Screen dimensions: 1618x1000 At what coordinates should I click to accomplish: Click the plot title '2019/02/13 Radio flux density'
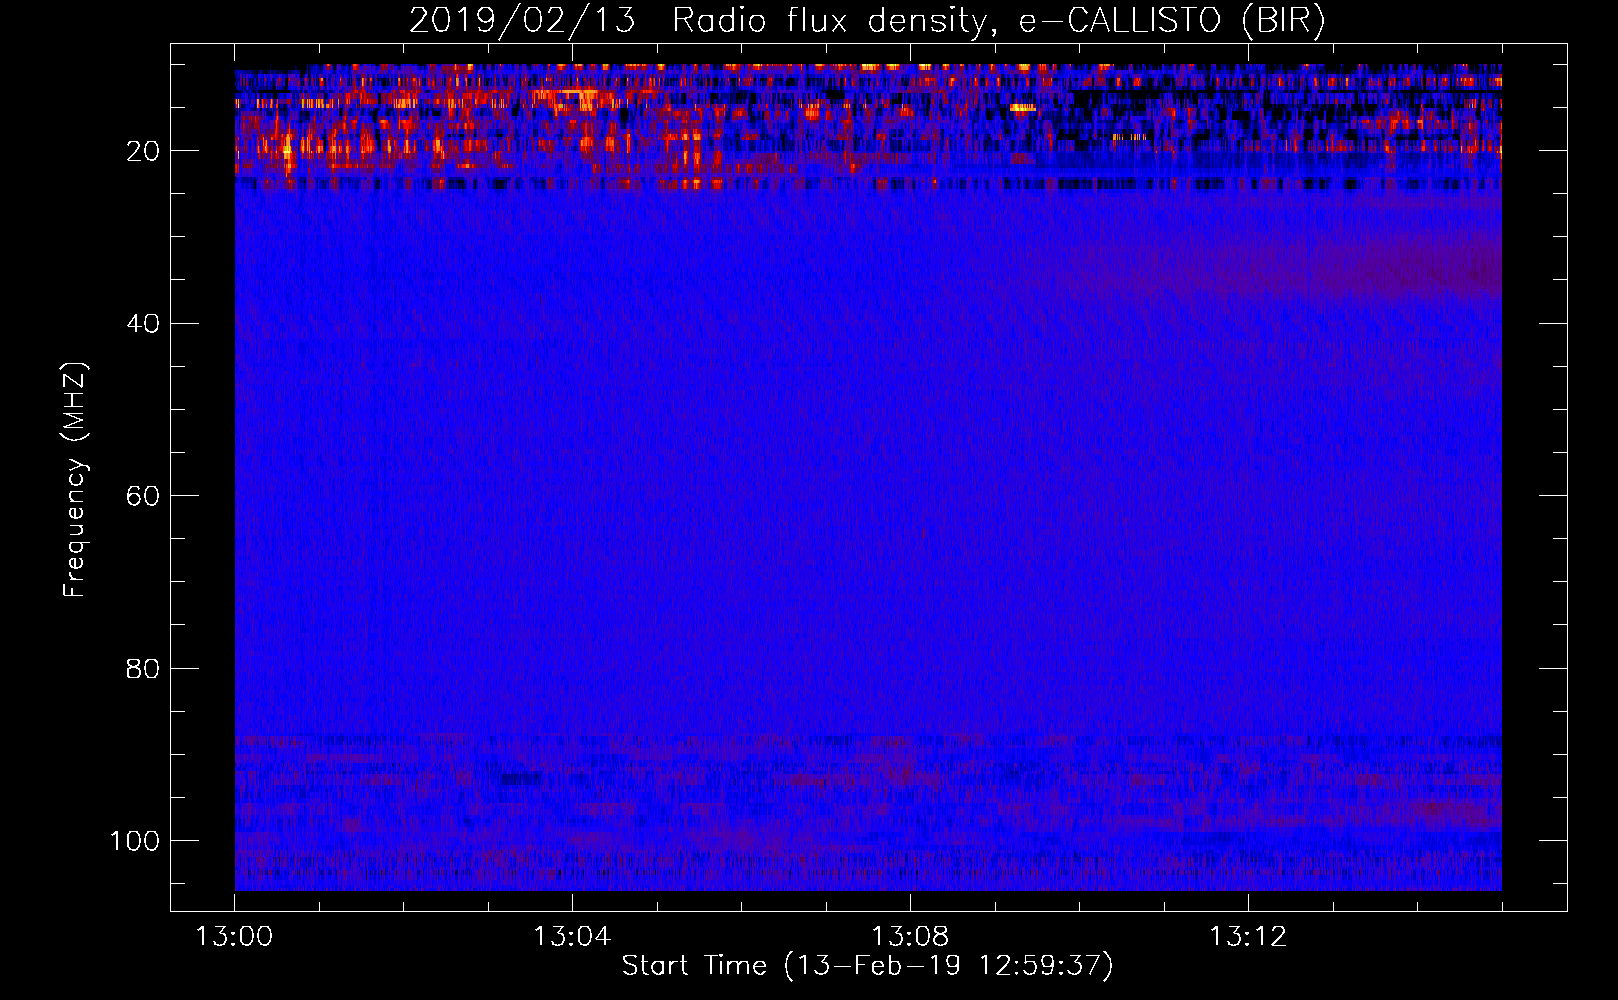tap(867, 20)
